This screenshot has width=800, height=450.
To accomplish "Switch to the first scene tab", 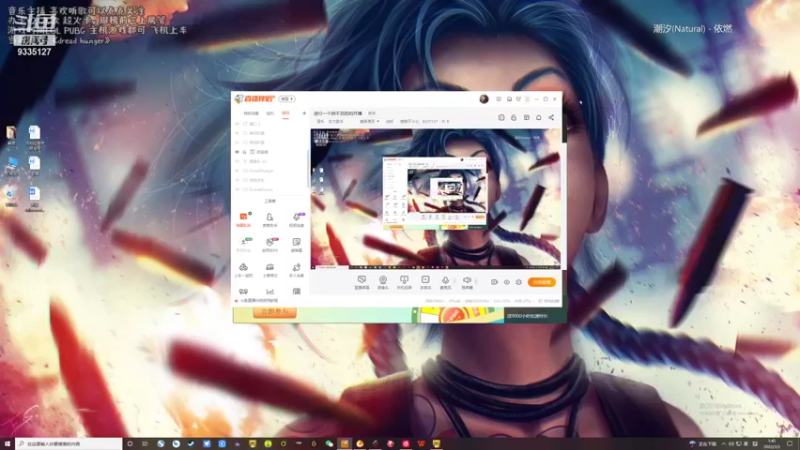I will tap(251, 113).
